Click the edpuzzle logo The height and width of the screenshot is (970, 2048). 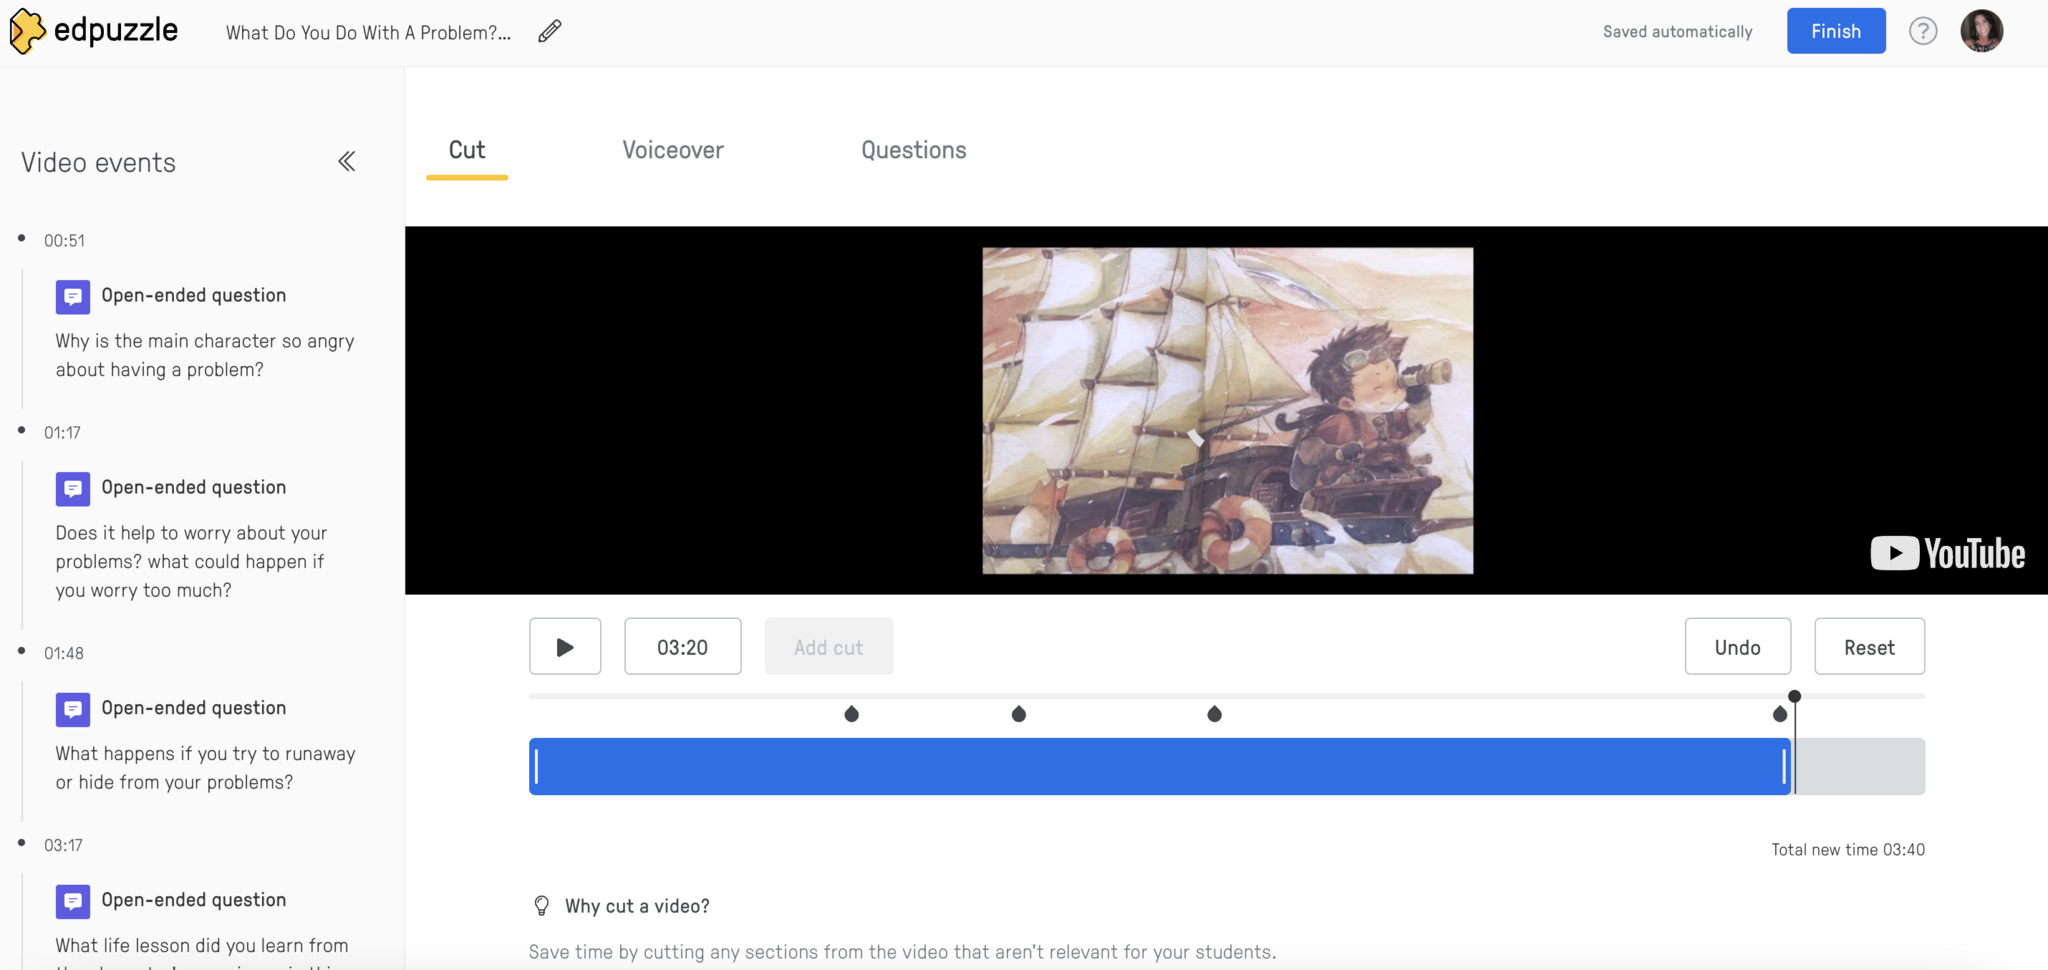tap(94, 31)
